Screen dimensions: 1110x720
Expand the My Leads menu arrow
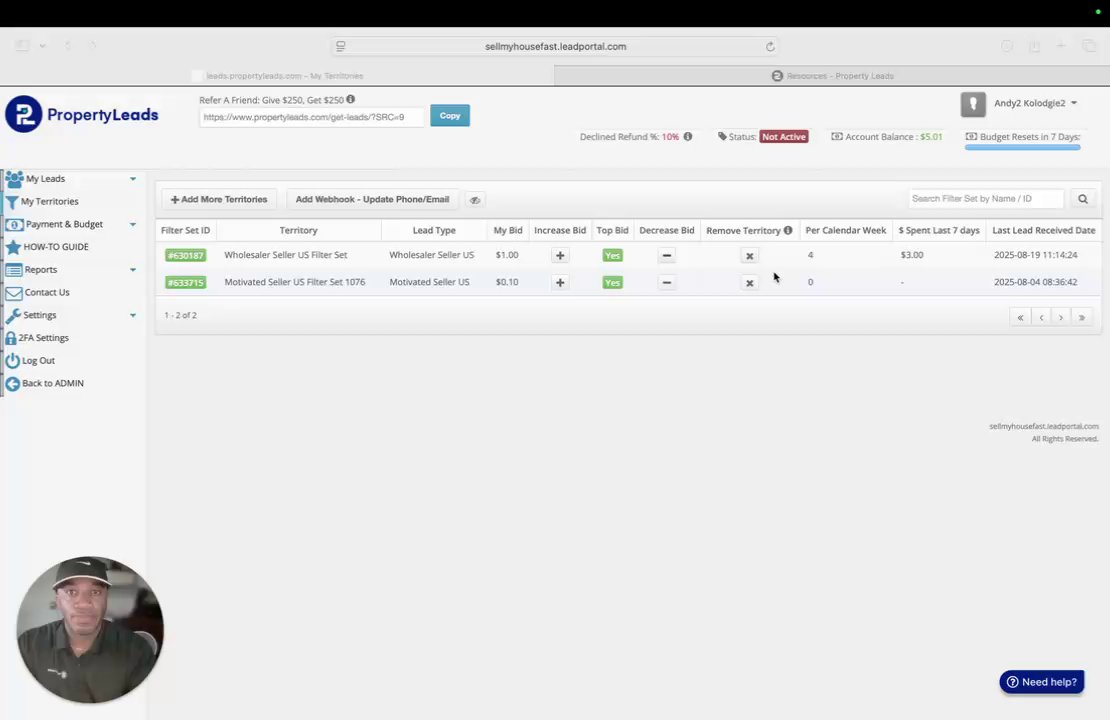[132, 179]
